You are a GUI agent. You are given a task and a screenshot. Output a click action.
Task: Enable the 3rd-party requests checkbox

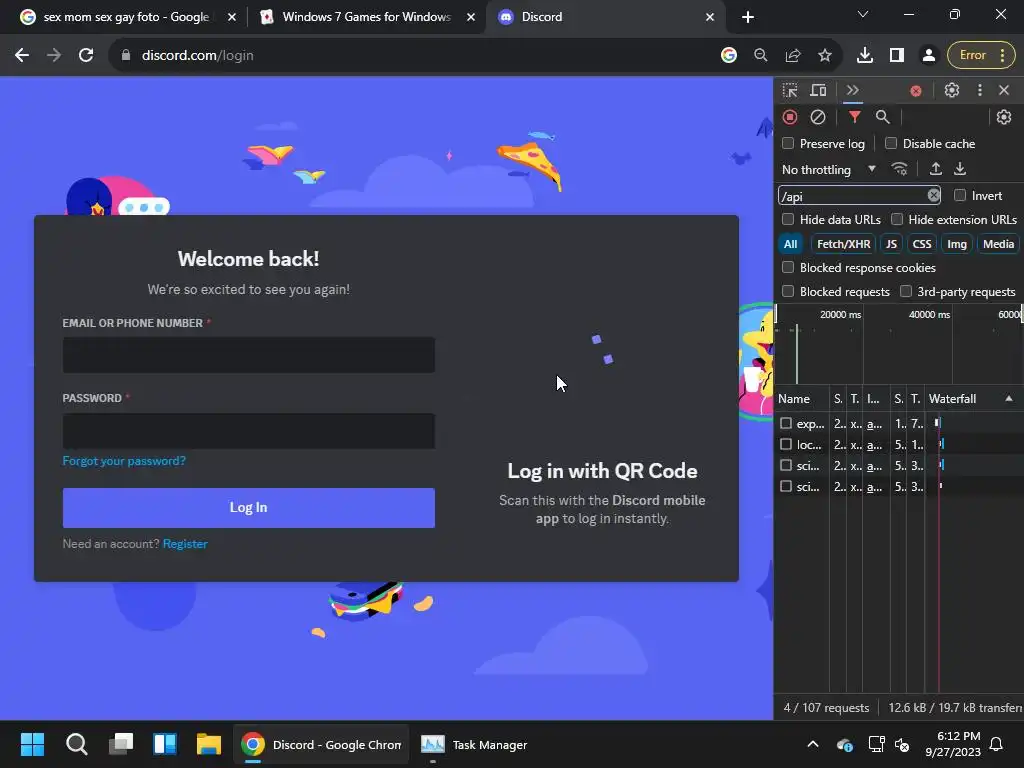[x=906, y=291]
